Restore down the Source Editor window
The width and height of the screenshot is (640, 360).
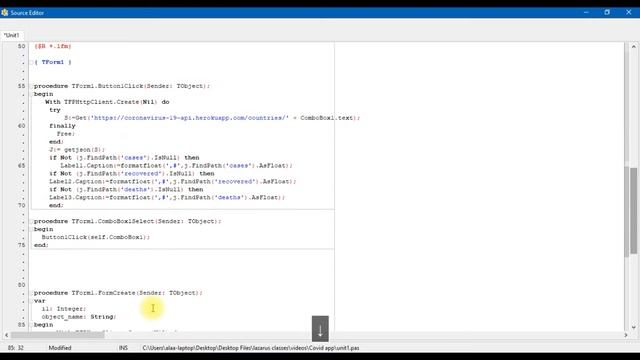point(607,13)
